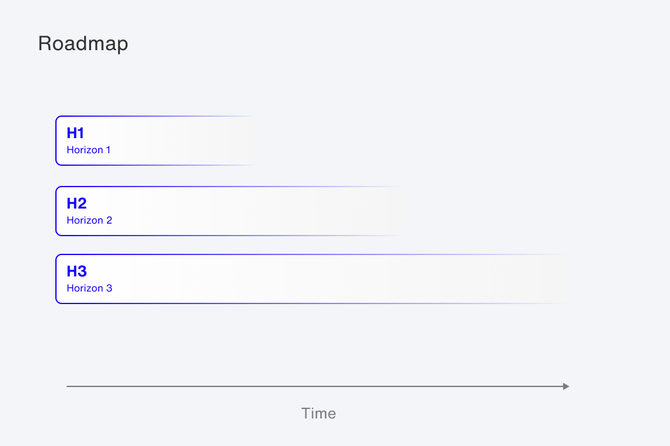
Task: Click the middle of the timeline arrow line
Action: click(x=317, y=386)
